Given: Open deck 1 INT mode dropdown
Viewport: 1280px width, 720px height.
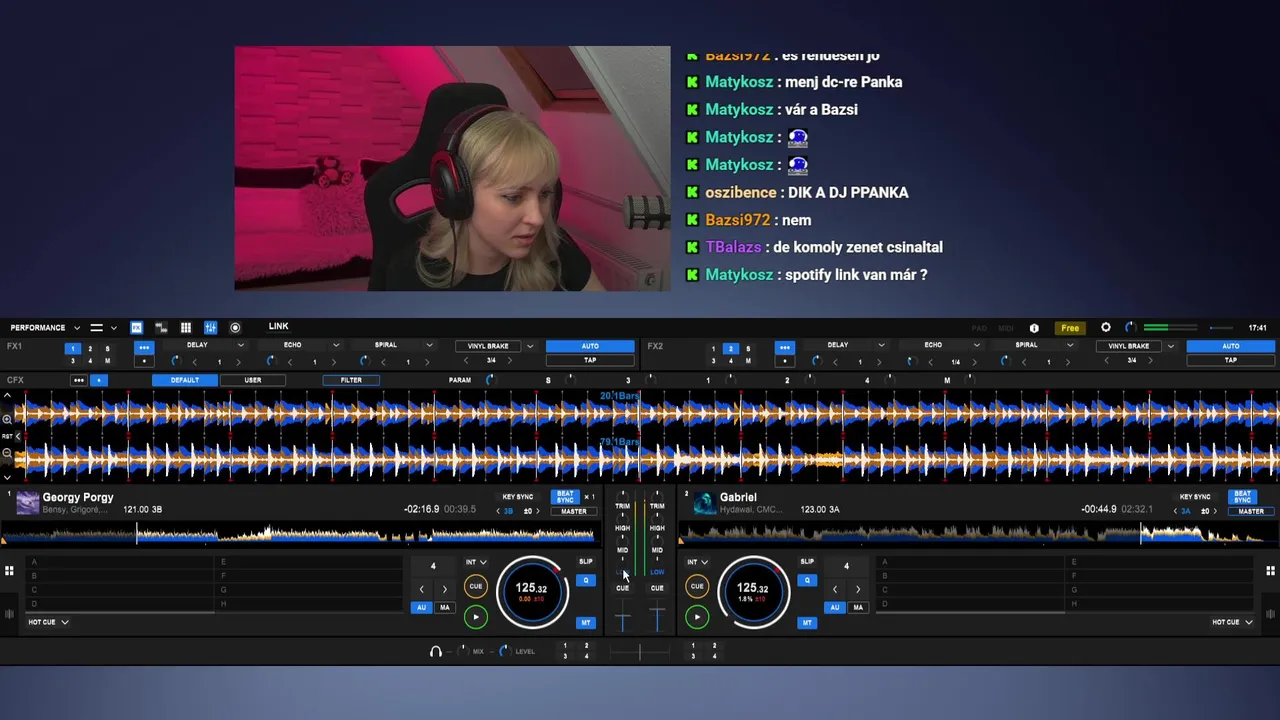Looking at the screenshot, I should (476, 562).
